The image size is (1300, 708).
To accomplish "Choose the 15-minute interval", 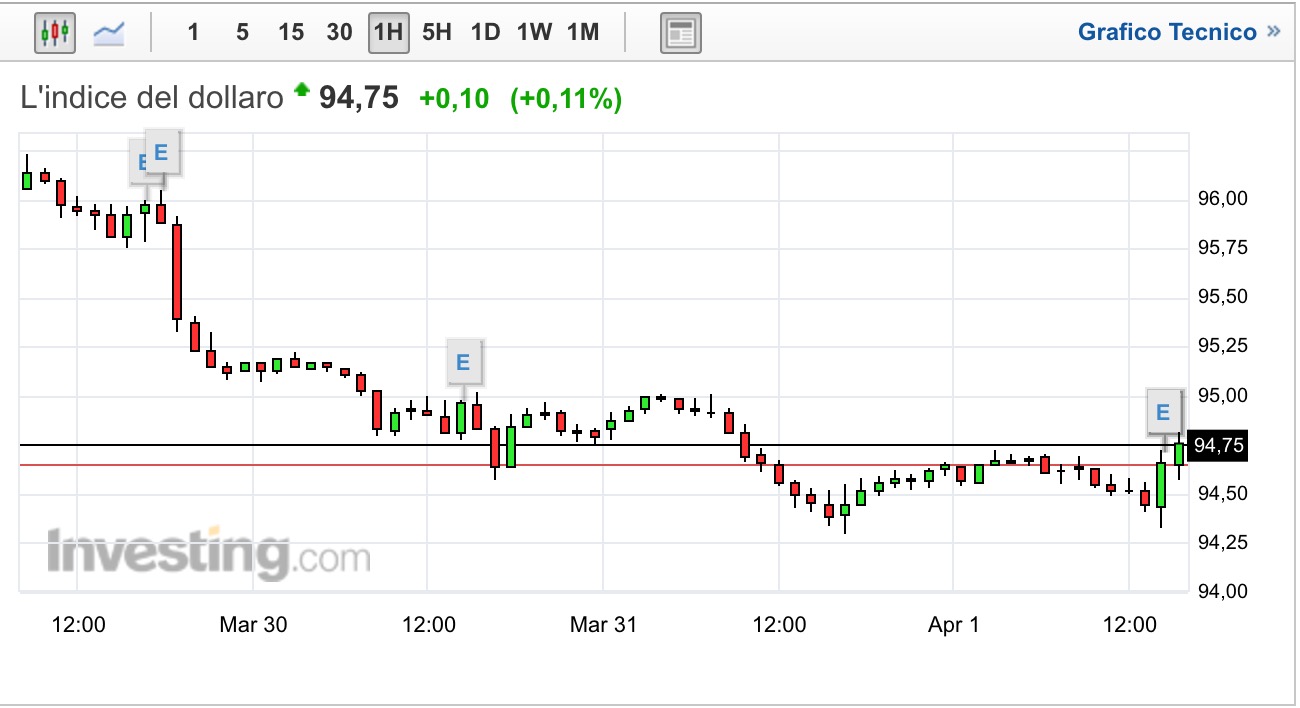I will point(291,32).
